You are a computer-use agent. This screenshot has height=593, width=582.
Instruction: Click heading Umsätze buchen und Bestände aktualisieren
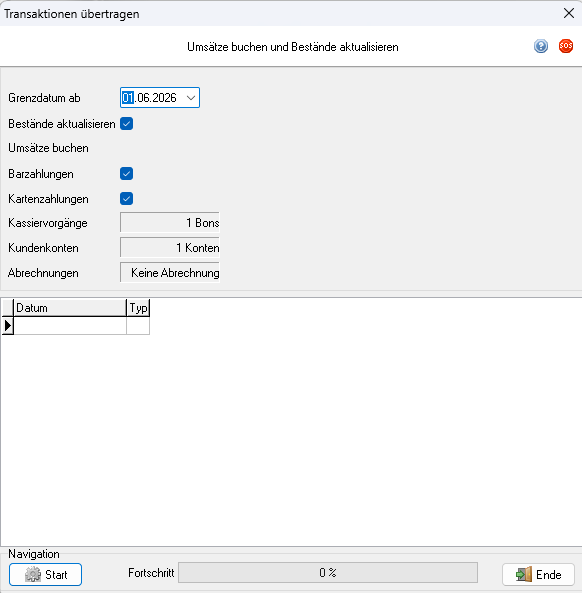click(293, 47)
